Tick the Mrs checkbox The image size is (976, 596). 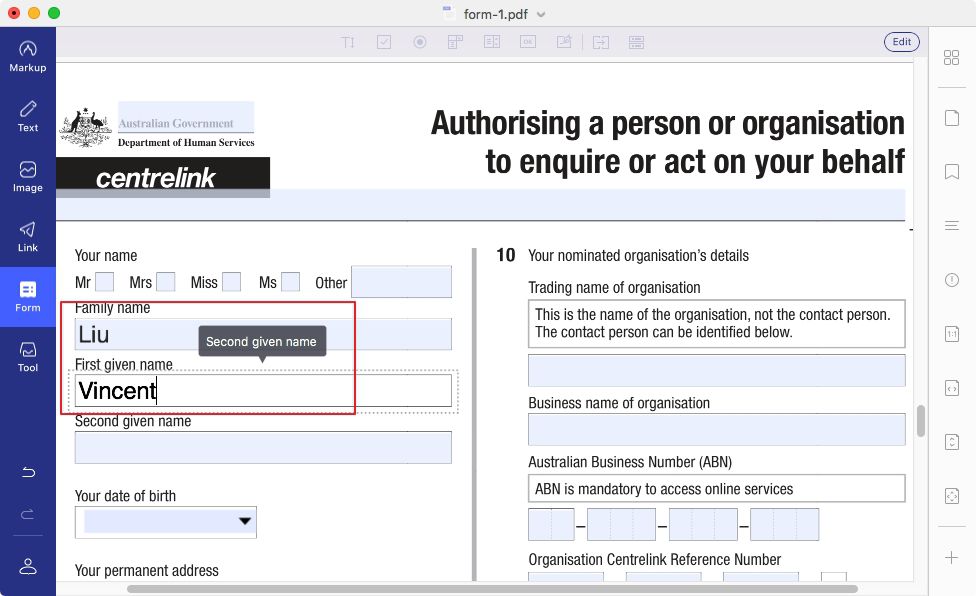click(x=166, y=282)
